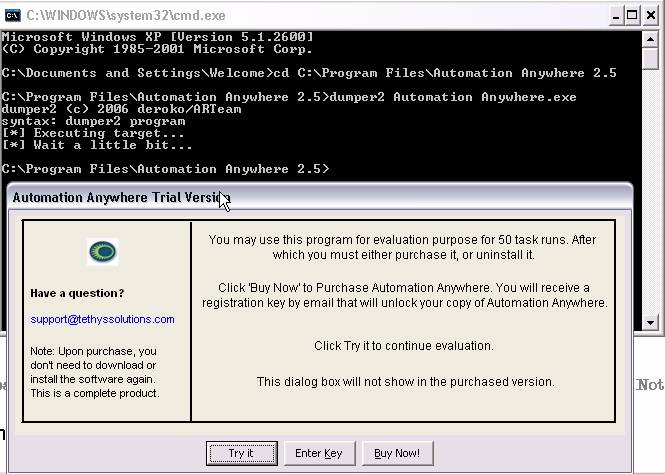Click the Try it button
665x474 pixels.
point(242,453)
